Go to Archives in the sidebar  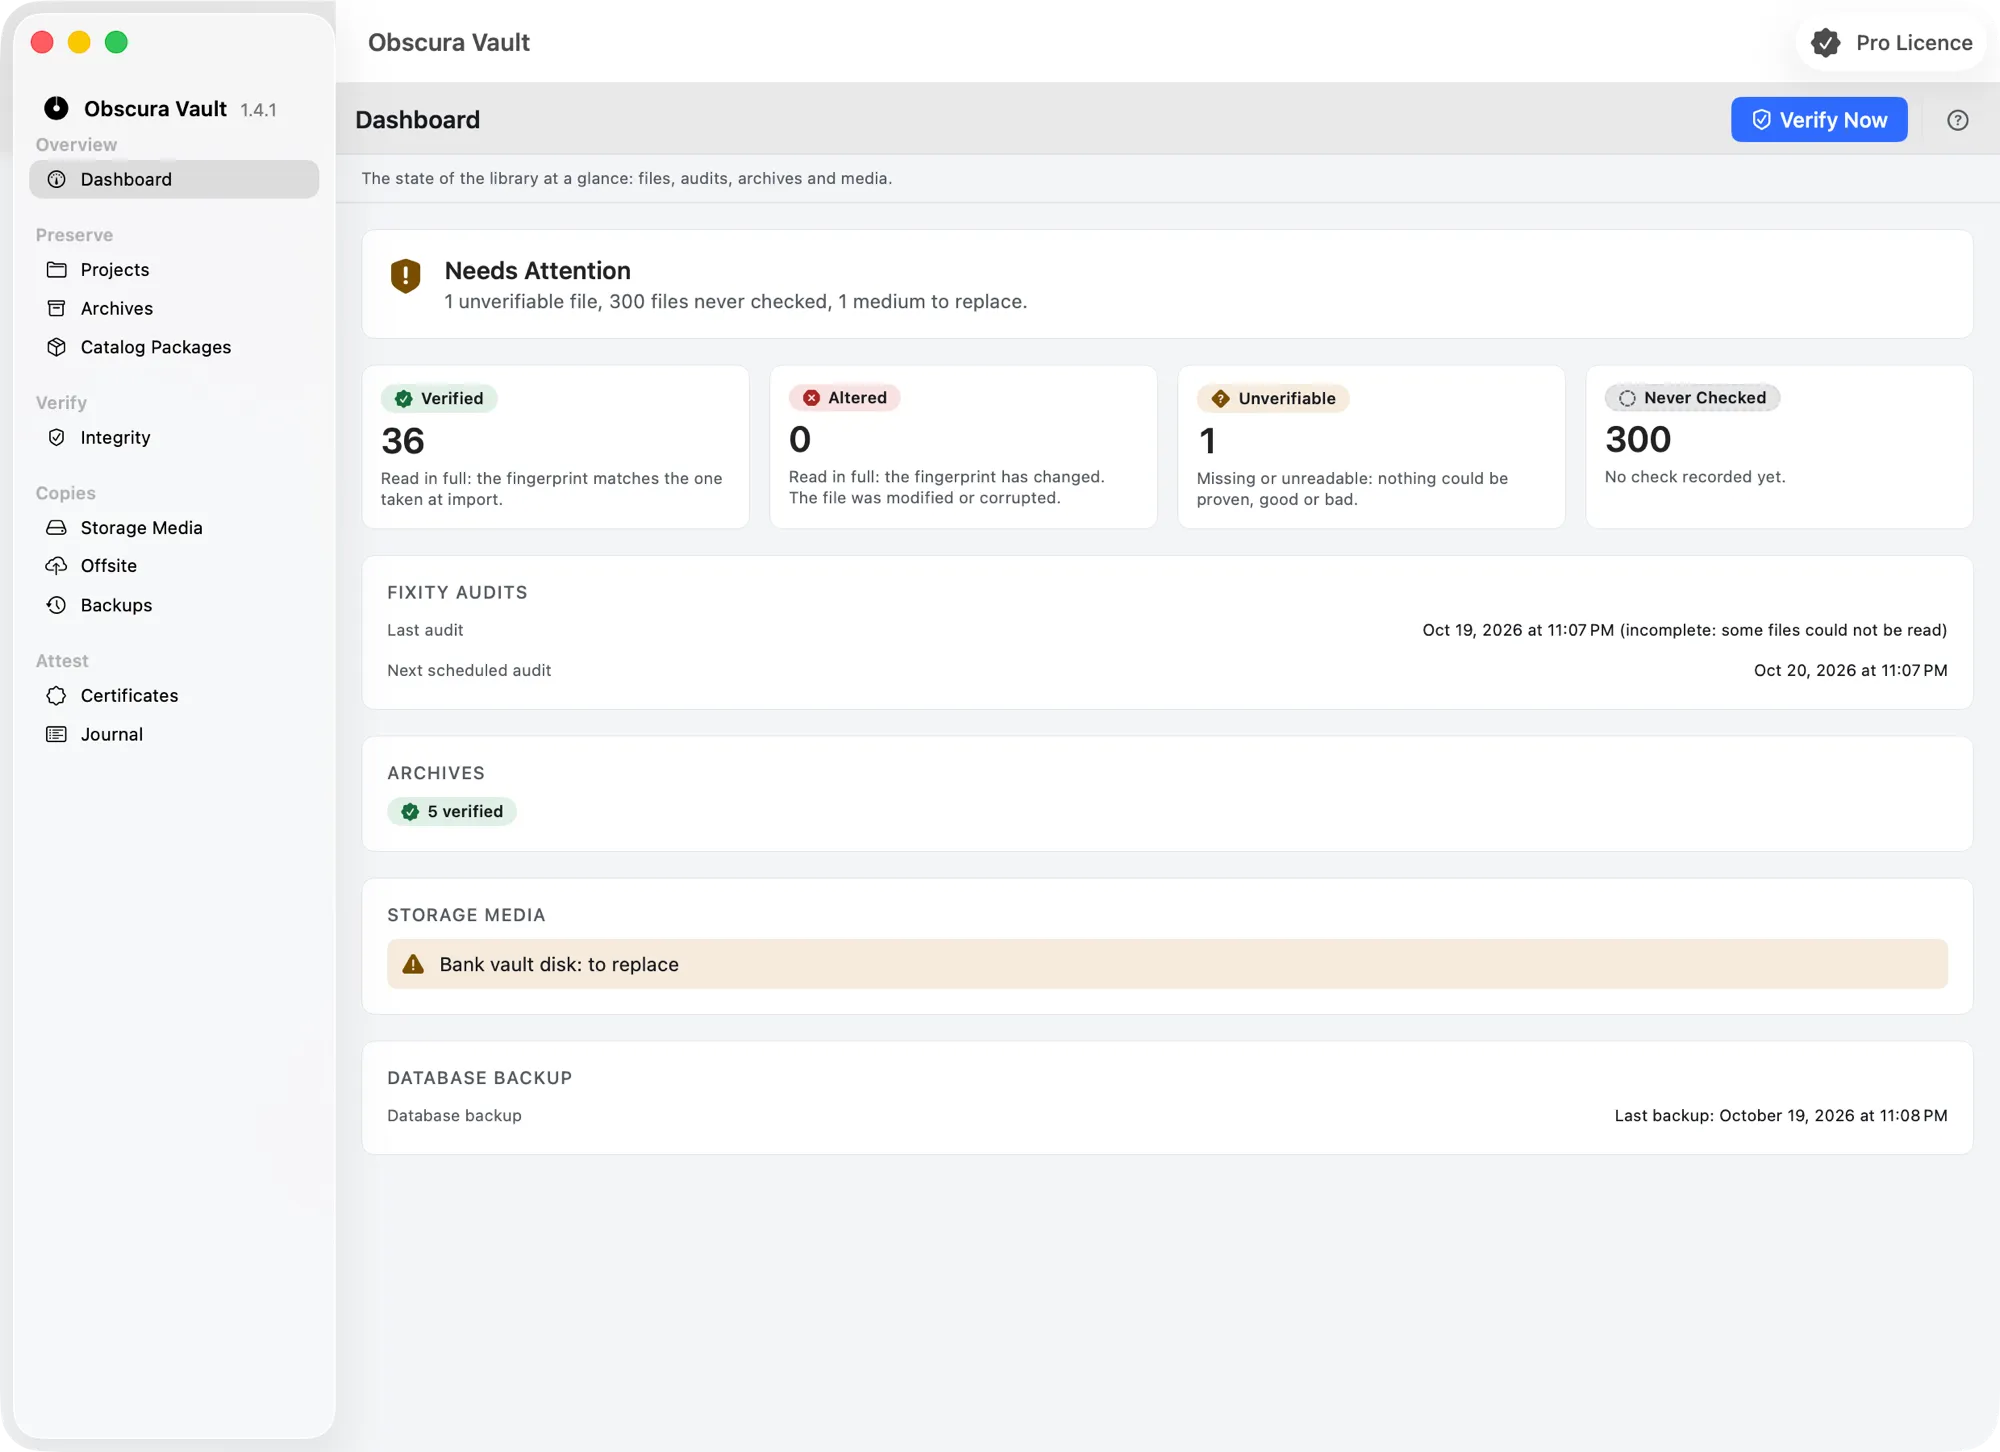point(174,308)
